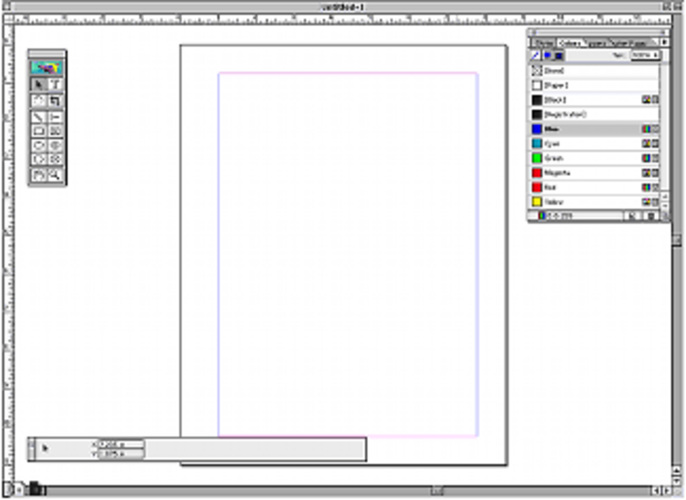This screenshot has height=500, width=686.
Task: Click the Both stroke-and-fill button
Action: (x=559, y=56)
